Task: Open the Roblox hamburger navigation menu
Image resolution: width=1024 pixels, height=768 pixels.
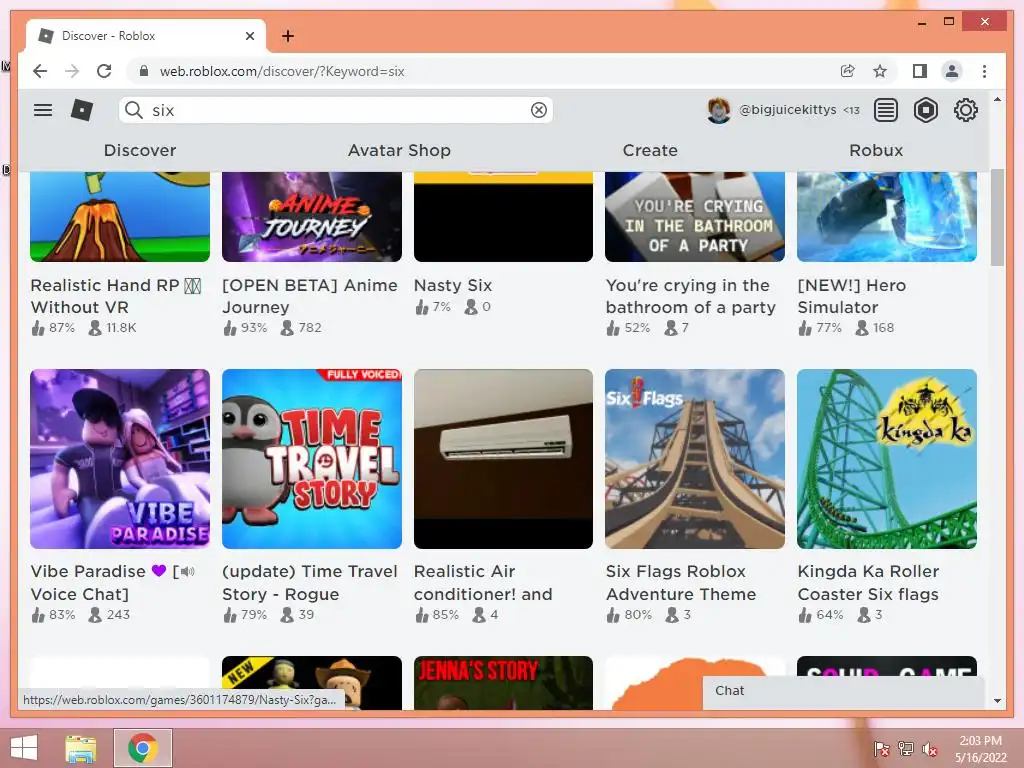Action: click(x=43, y=110)
